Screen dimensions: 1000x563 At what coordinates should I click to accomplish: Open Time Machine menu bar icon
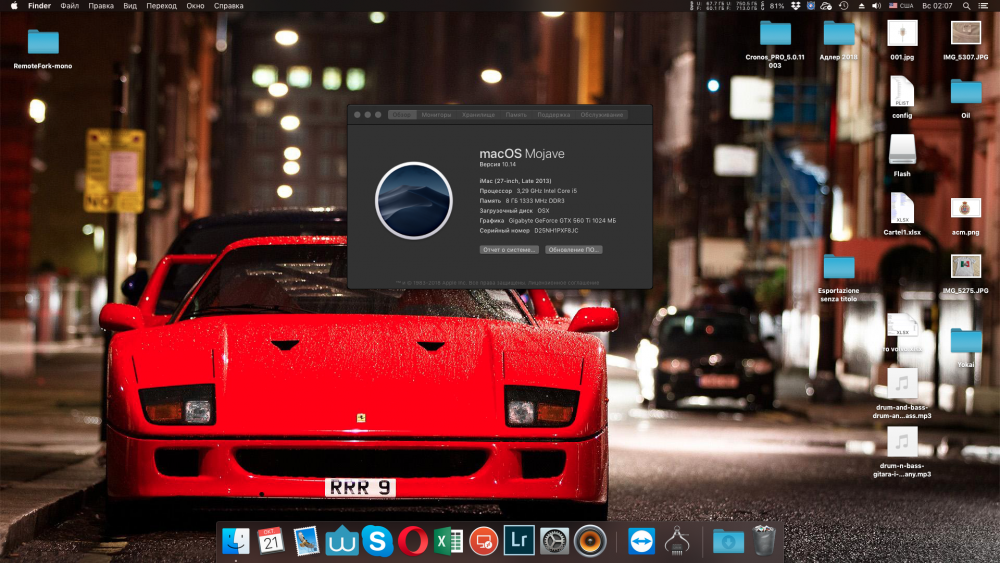(844, 6)
